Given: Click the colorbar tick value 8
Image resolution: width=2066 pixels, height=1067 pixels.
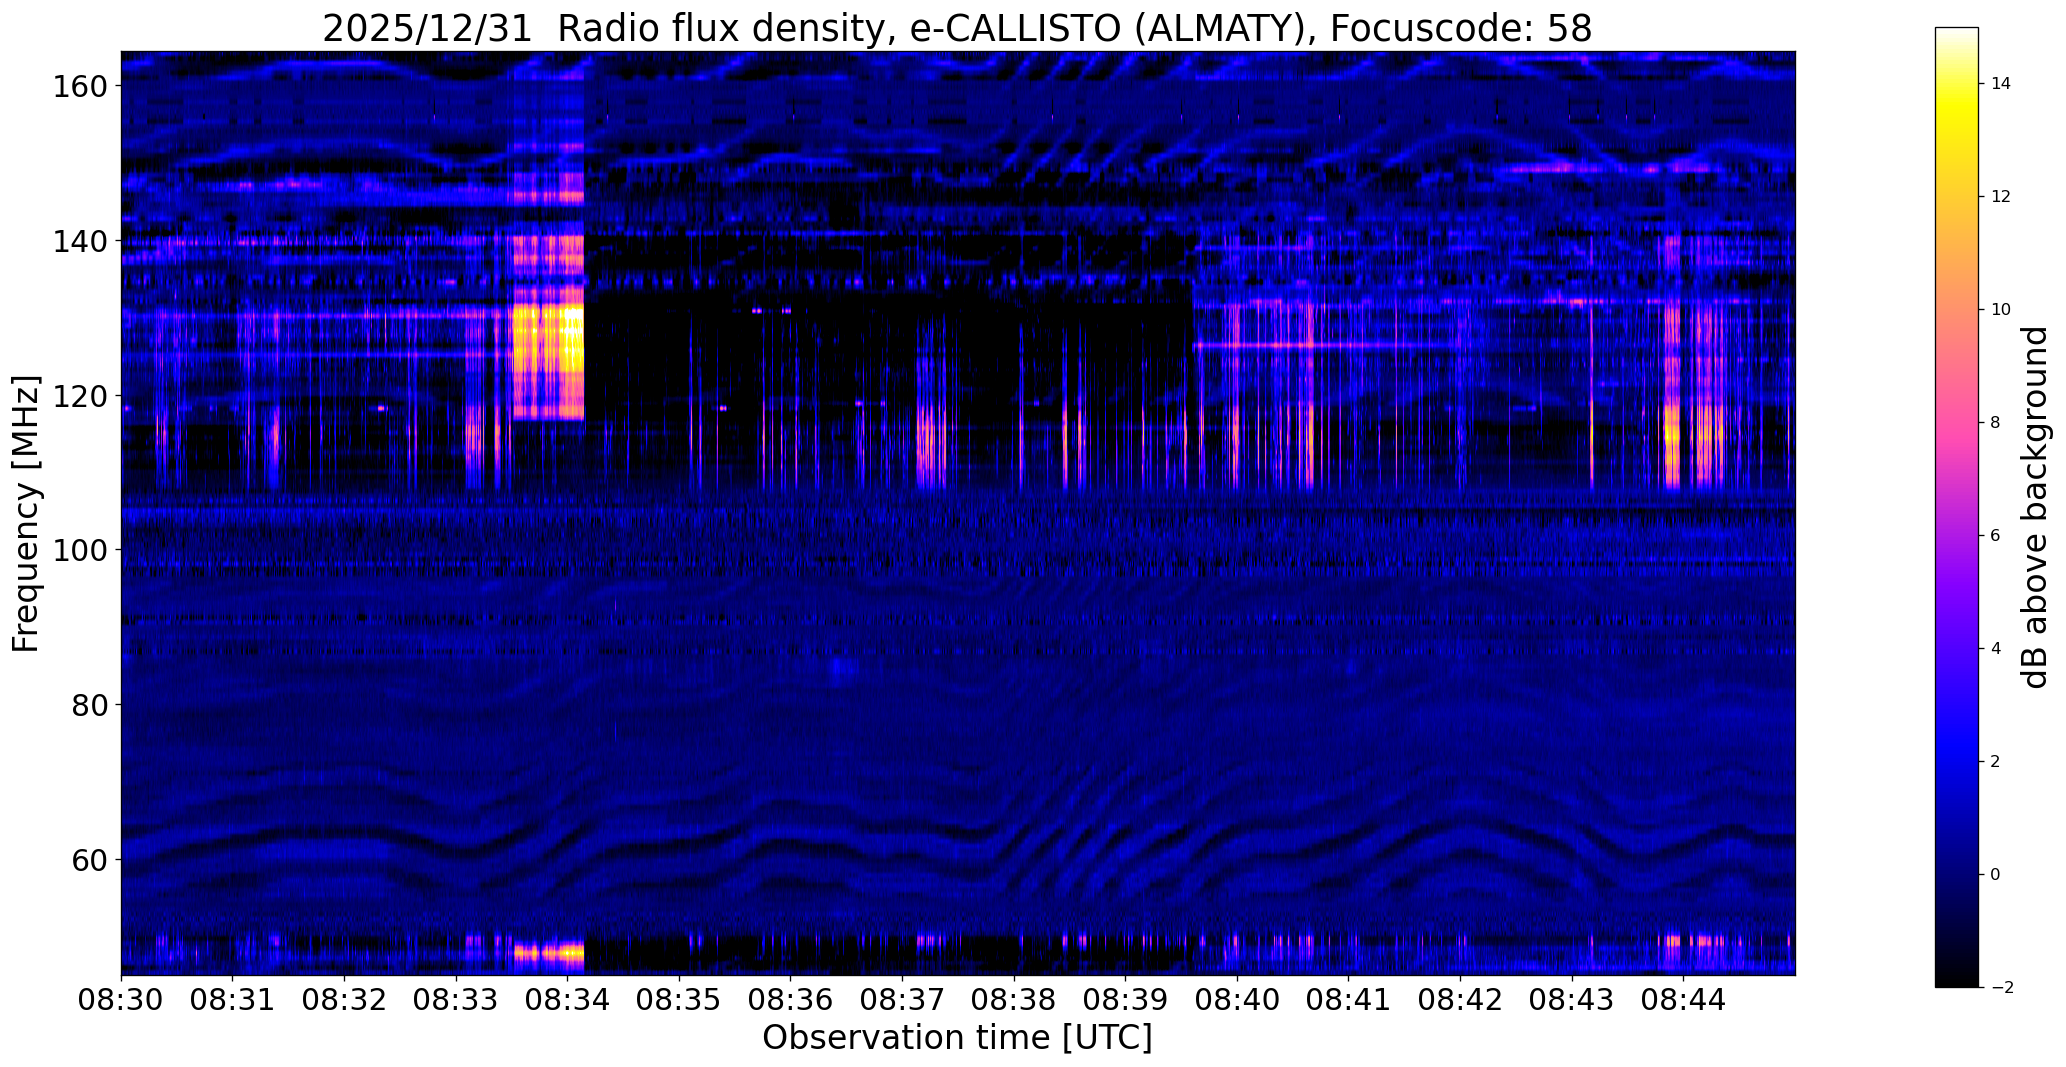Looking at the screenshot, I should coord(1996,423).
